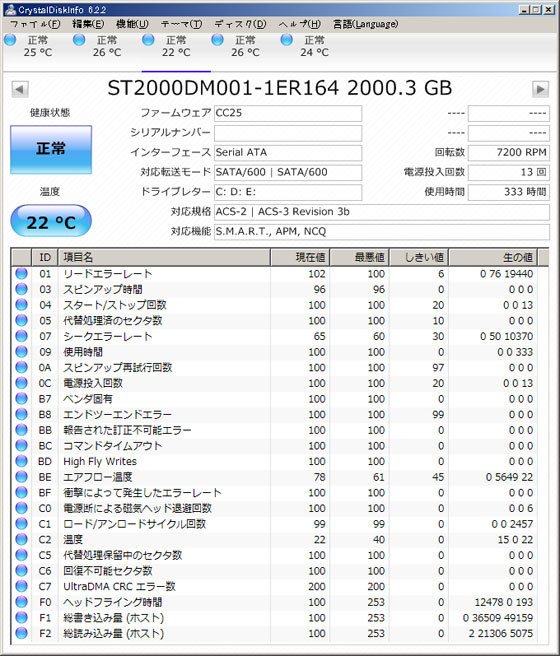The width and height of the screenshot is (560, 656).
Task: Select the row text High Fly Writes
Action: click(x=100, y=461)
